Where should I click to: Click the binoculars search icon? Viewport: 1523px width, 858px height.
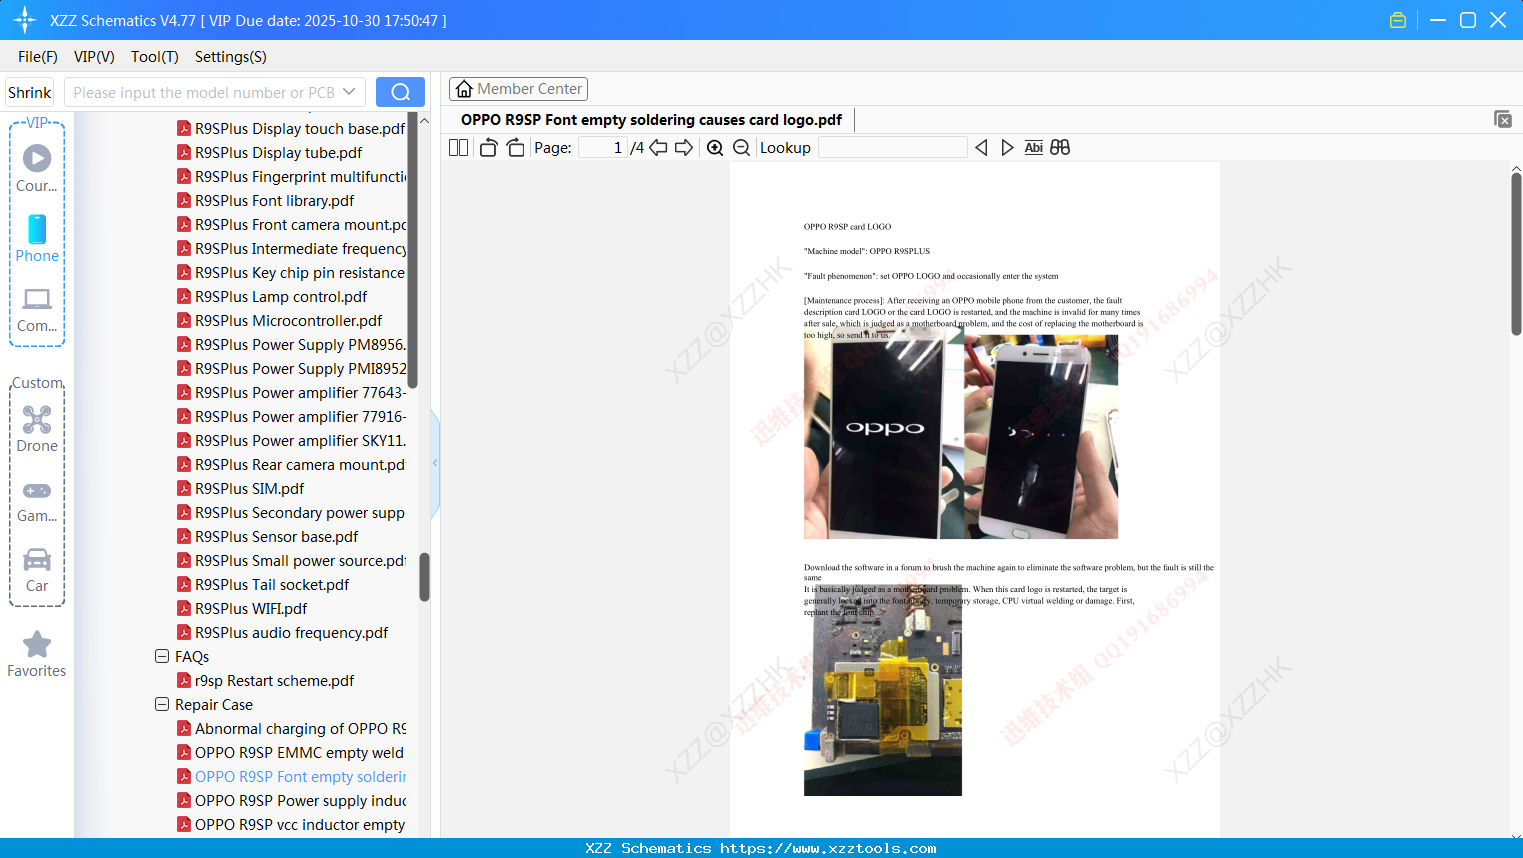1060,148
